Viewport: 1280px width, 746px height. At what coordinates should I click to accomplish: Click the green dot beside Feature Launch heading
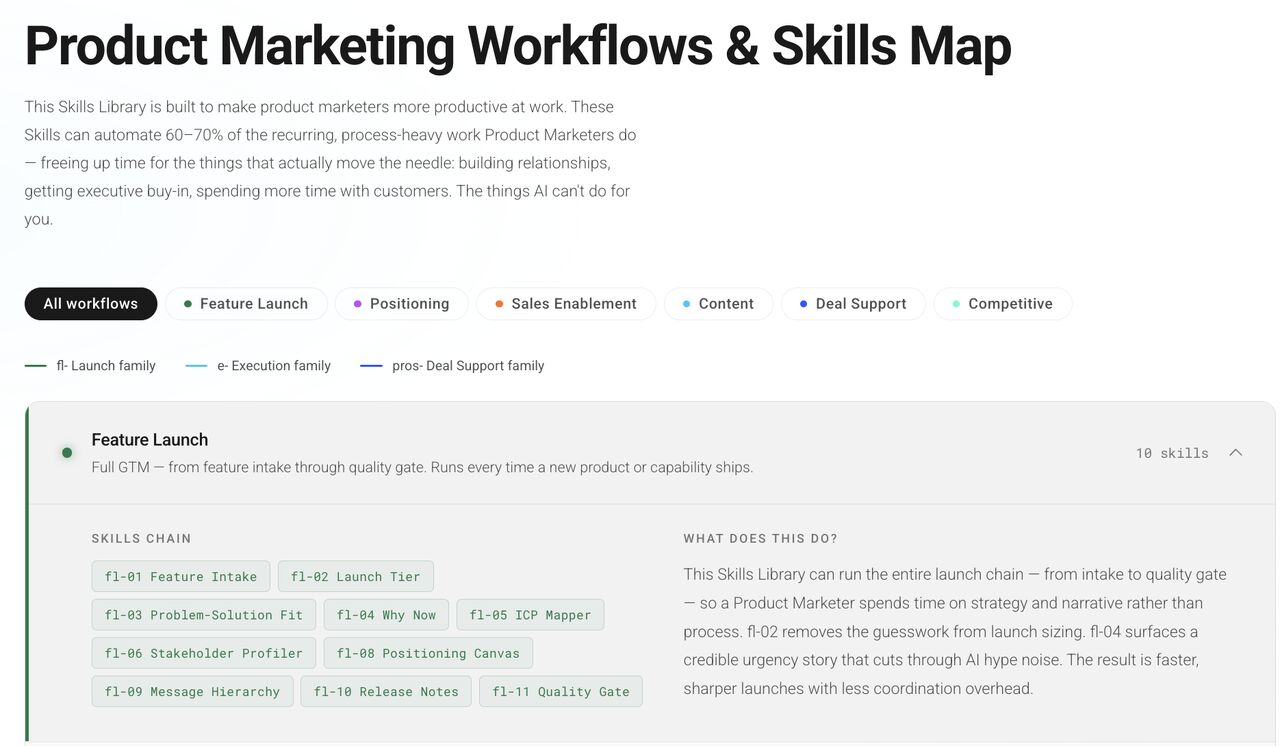(67, 453)
